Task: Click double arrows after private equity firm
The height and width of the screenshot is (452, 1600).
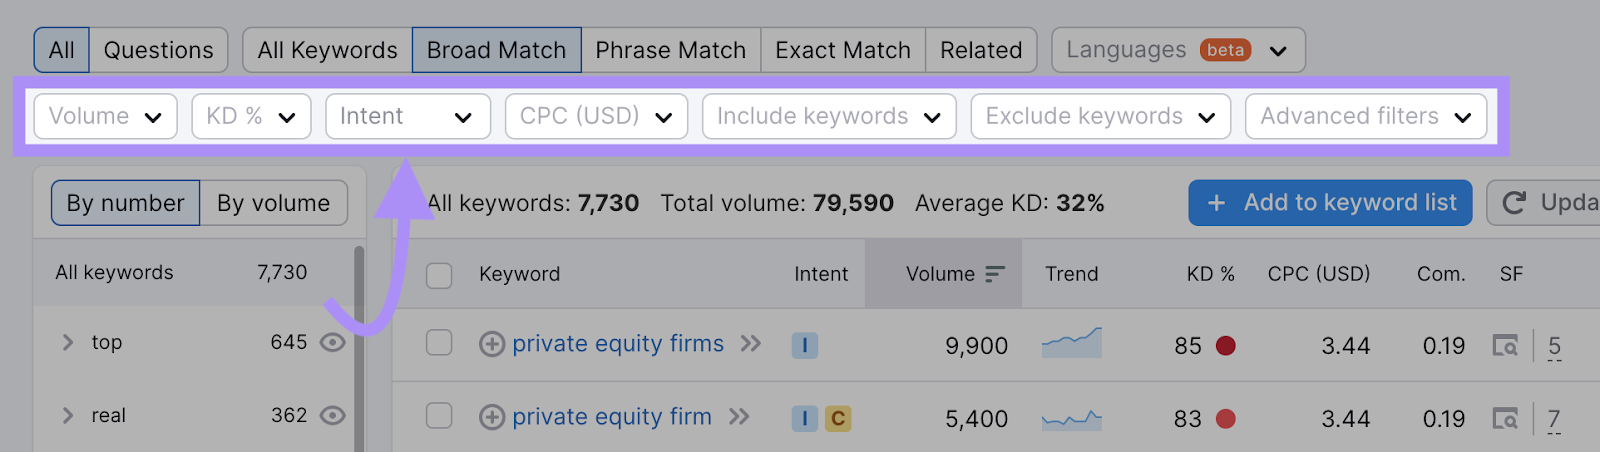Action: (x=739, y=417)
